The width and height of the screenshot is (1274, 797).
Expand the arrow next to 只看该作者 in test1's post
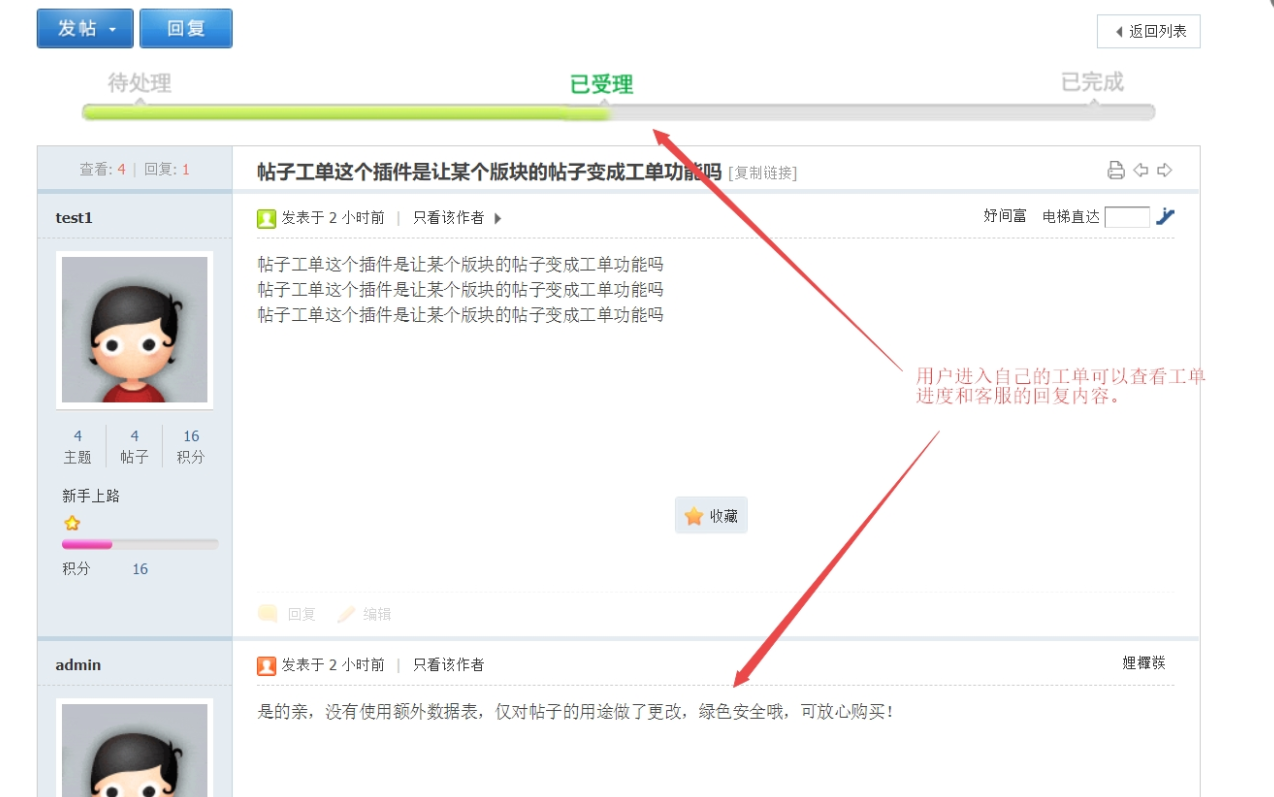[498, 218]
